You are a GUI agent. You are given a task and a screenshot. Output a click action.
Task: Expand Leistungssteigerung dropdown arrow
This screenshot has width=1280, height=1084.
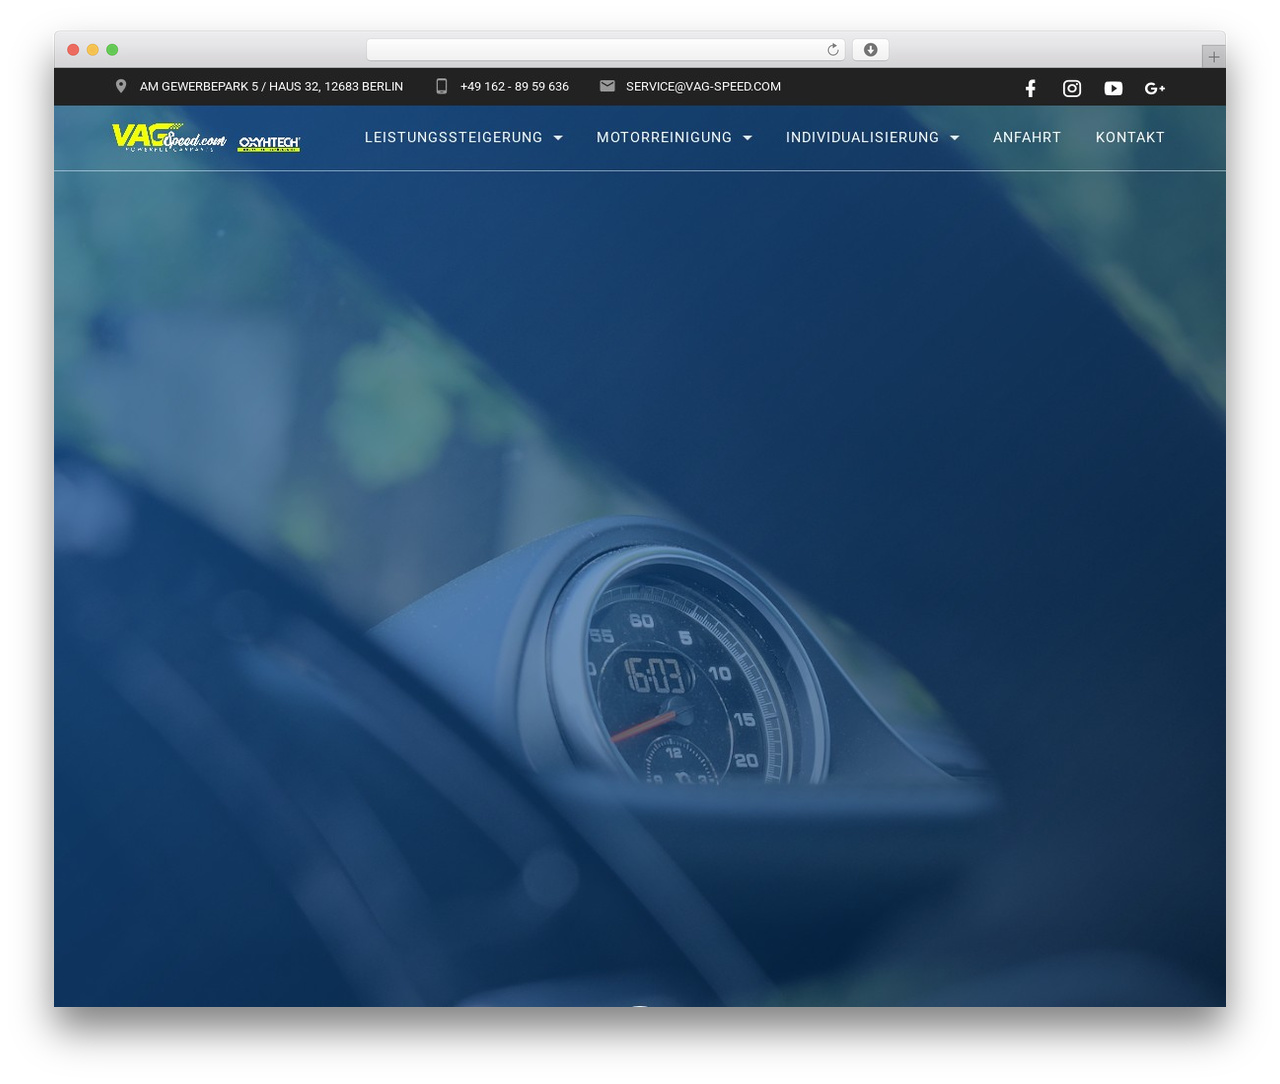[x=558, y=138]
